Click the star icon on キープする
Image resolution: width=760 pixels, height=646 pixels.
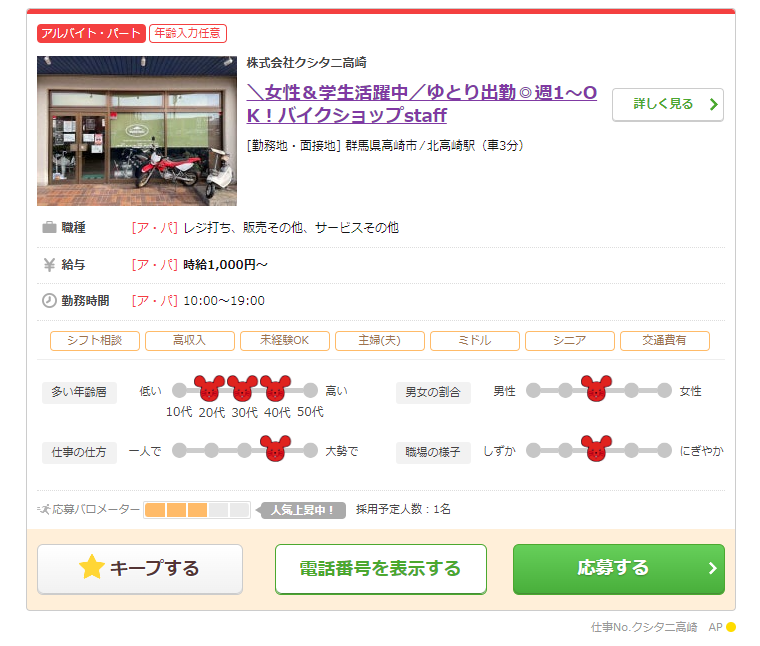tap(92, 568)
